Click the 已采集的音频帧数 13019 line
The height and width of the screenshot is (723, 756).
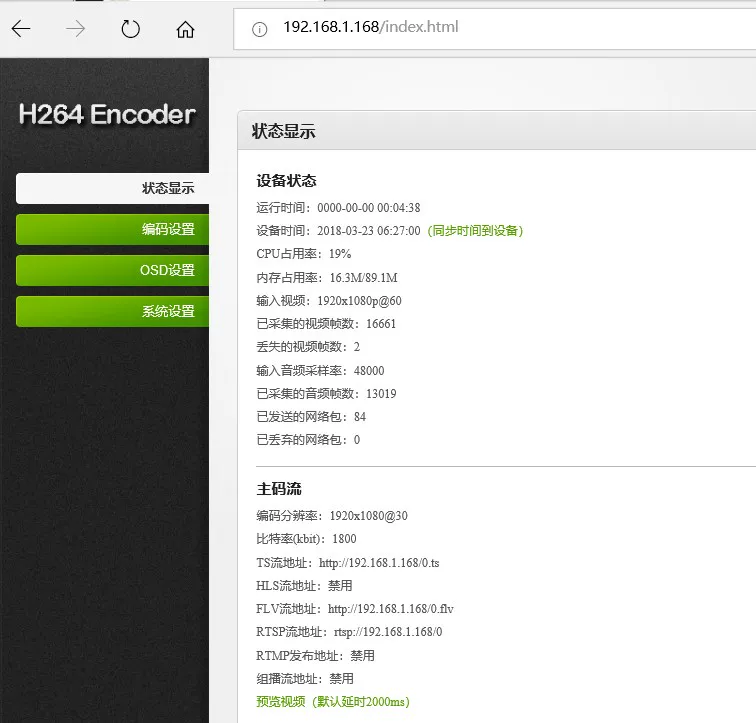click(326, 394)
